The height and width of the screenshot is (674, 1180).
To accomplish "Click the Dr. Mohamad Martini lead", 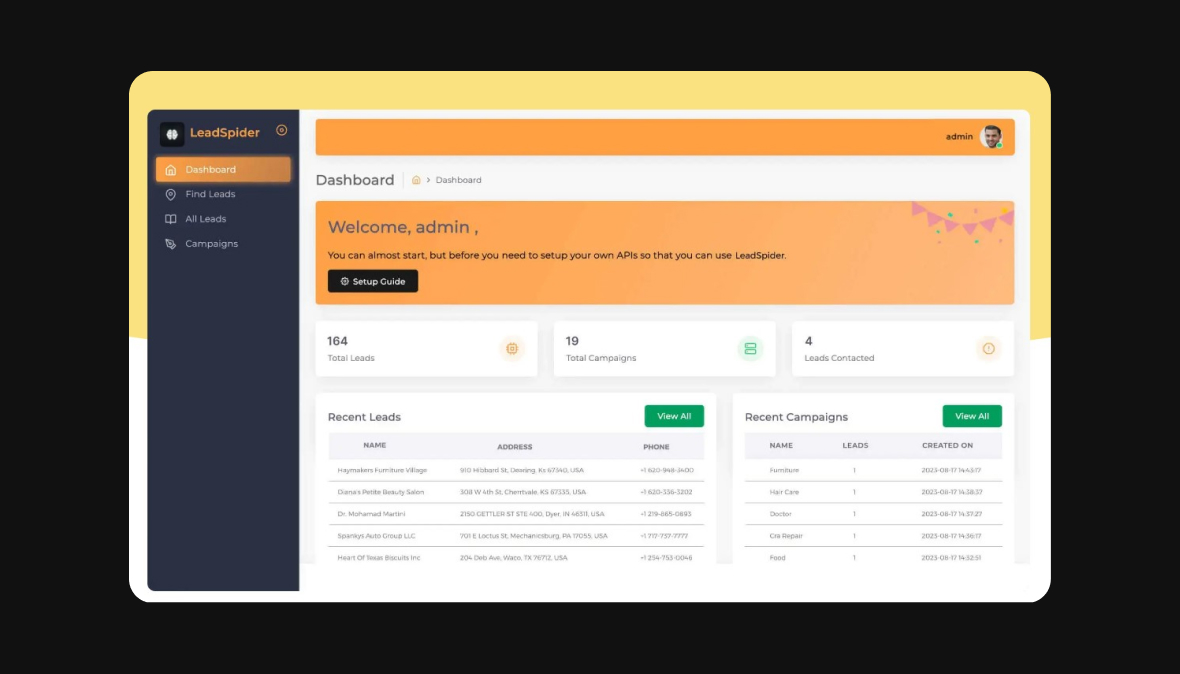I will [x=372, y=514].
